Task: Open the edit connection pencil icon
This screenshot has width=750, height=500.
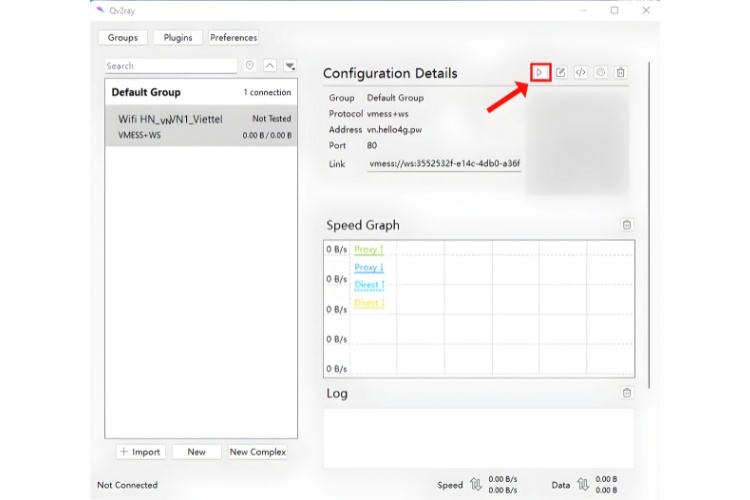Action: tap(561, 72)
